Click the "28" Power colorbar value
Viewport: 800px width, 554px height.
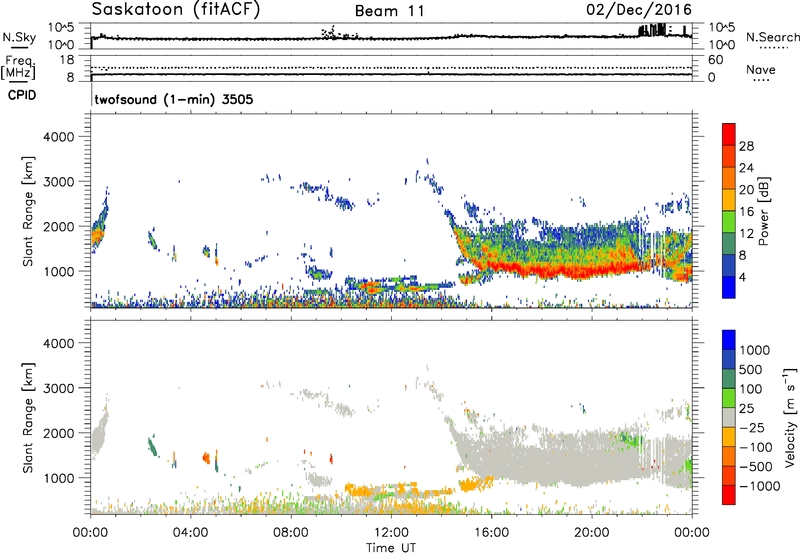coord(746,146)
